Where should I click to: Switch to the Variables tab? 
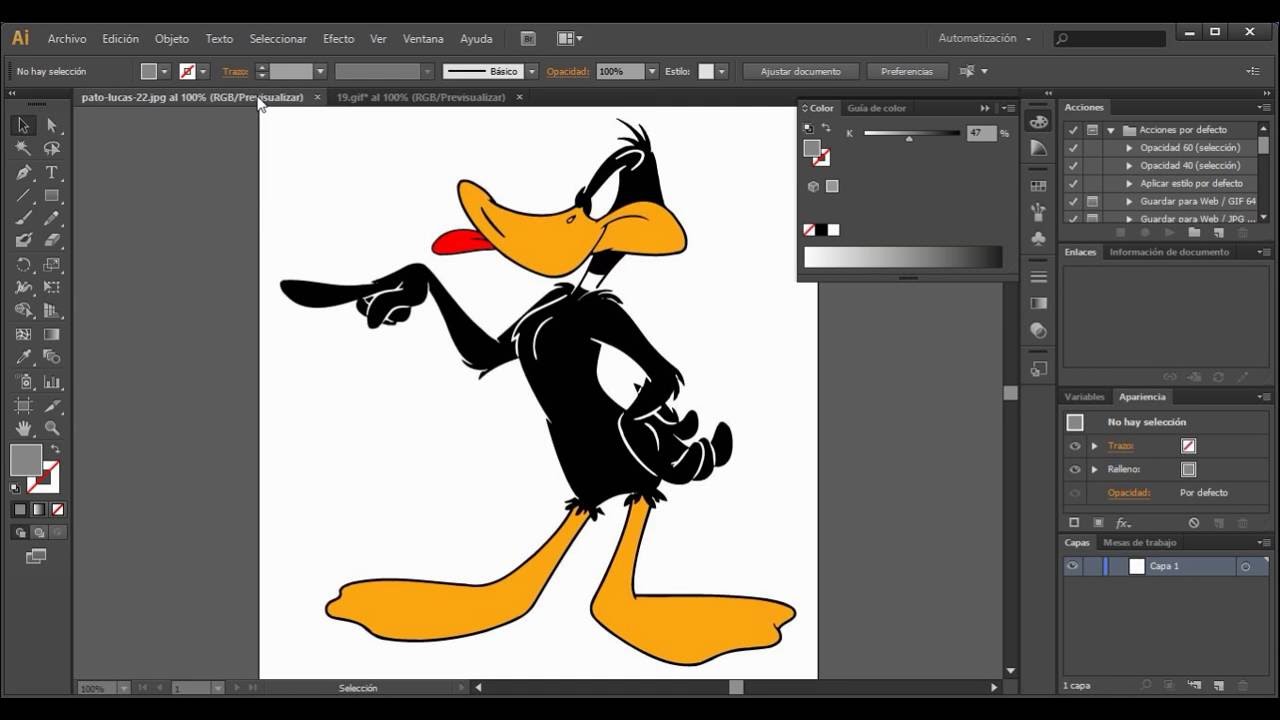[x=1084, y=397]
